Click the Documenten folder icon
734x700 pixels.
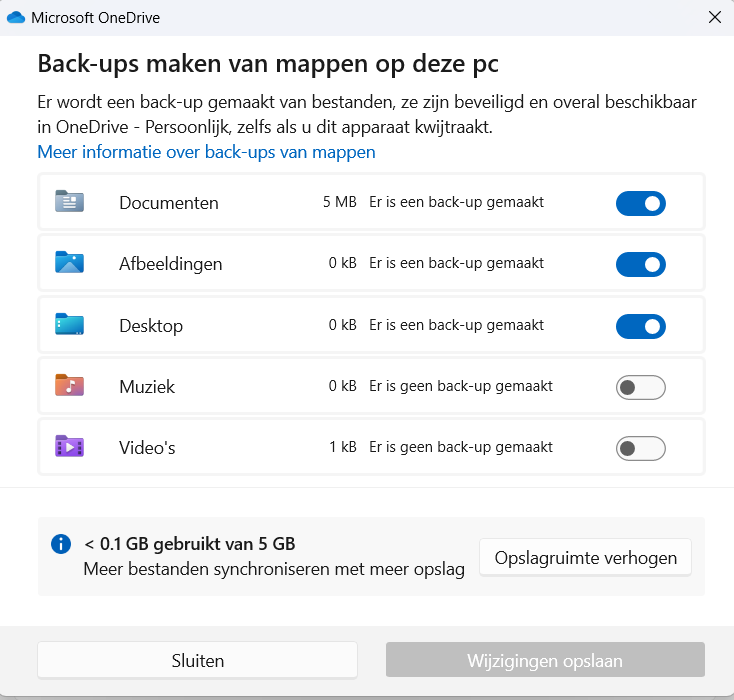point(69,202)
